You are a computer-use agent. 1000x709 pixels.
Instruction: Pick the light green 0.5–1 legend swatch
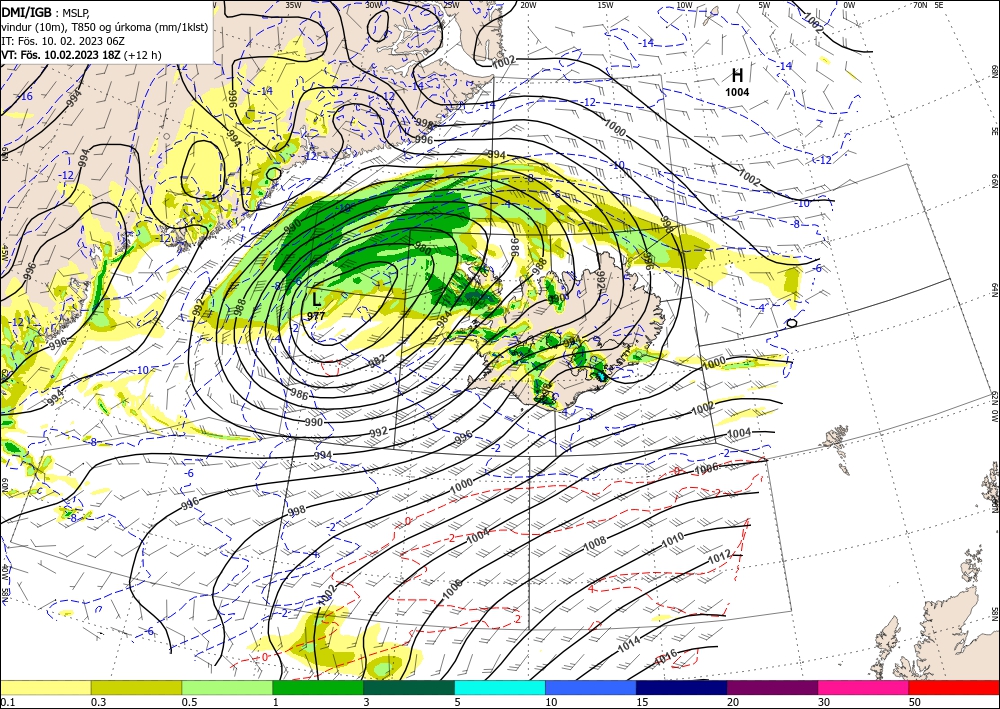coord(227,688)
